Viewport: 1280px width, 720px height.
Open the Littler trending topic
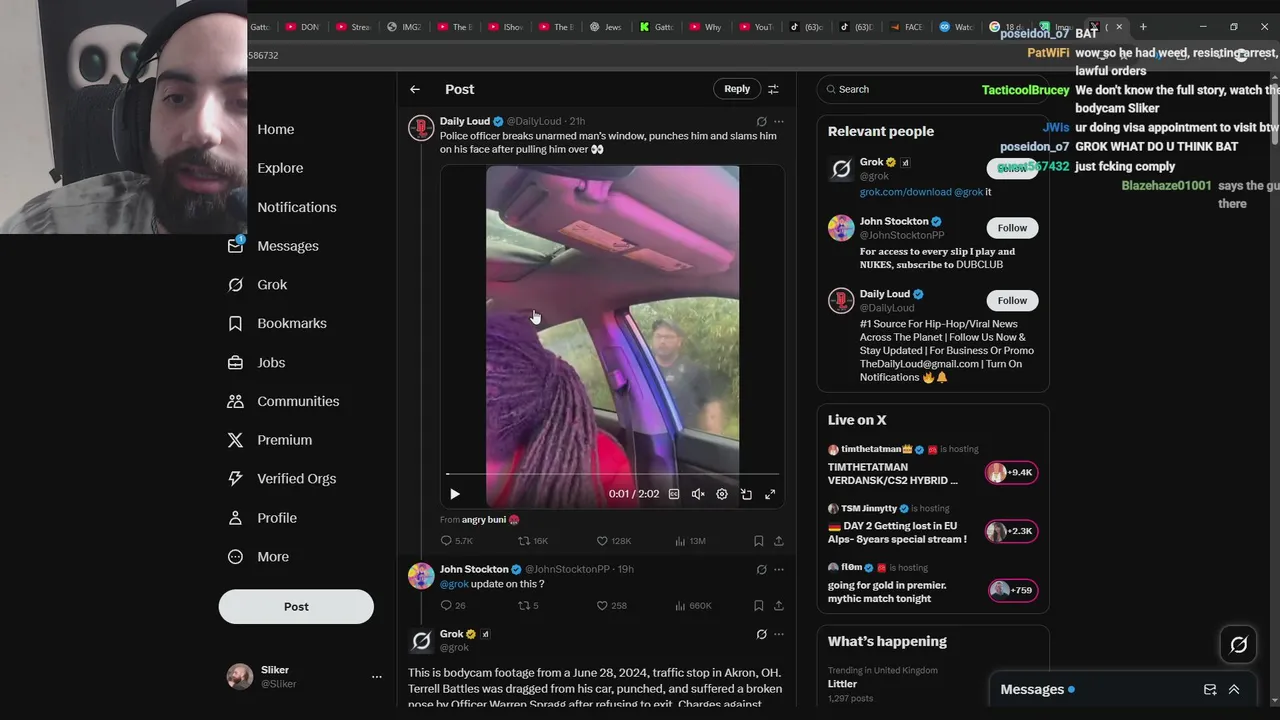842,684
